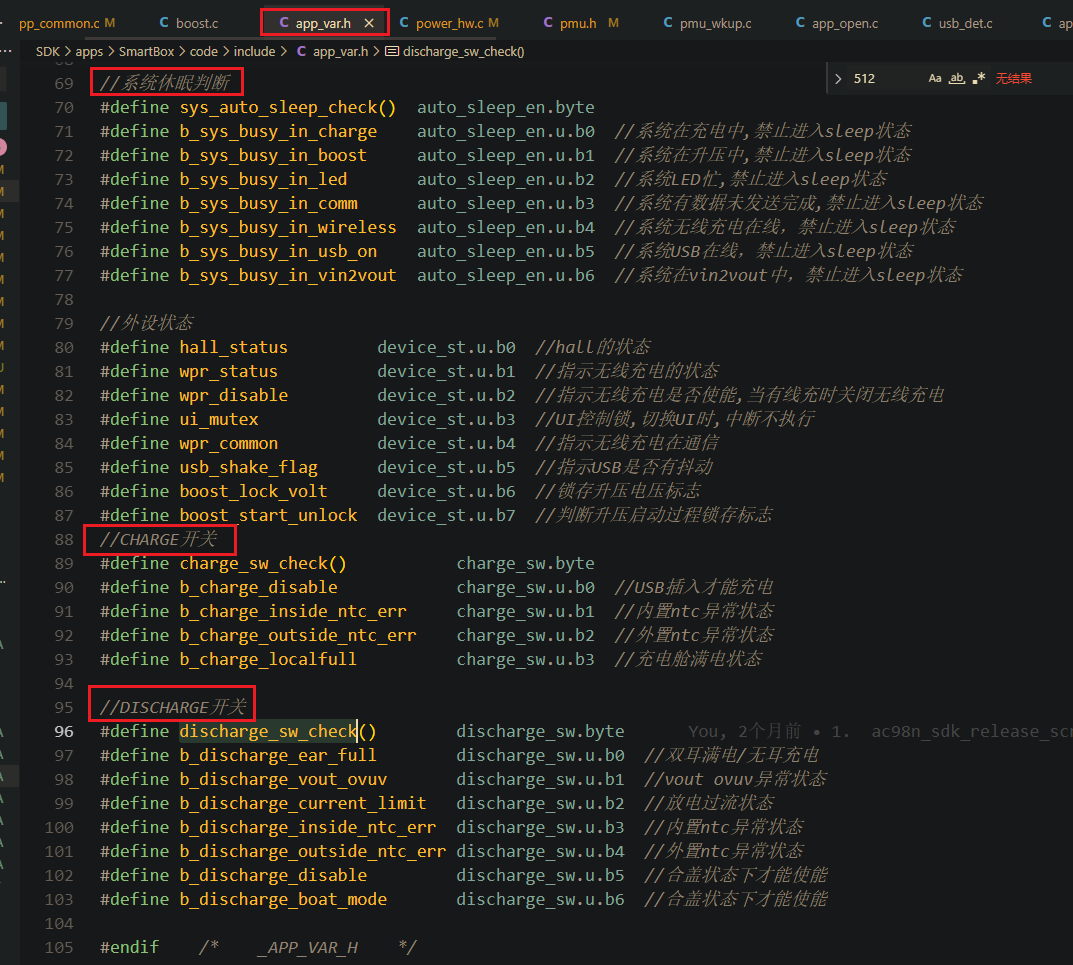Toggle Match Whole Word in find widget
Image resolution: width=1073 pixels, height=965 pixels.
[x=957, y=79]
